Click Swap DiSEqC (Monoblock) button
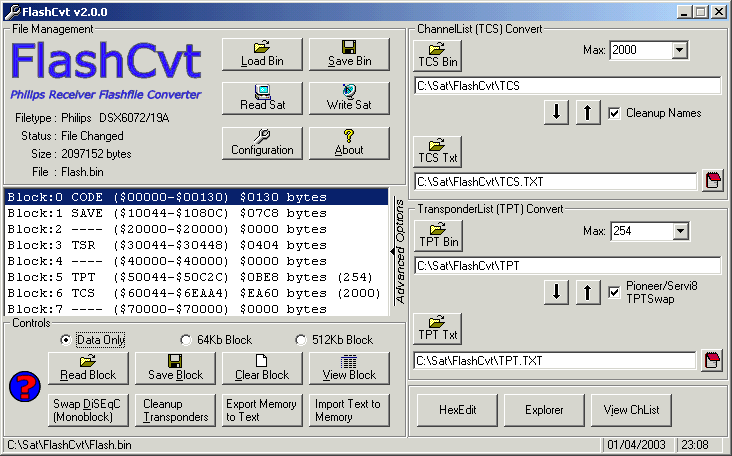Image resolution: width=732 pixels, height=456 pixels. (88, 410)
